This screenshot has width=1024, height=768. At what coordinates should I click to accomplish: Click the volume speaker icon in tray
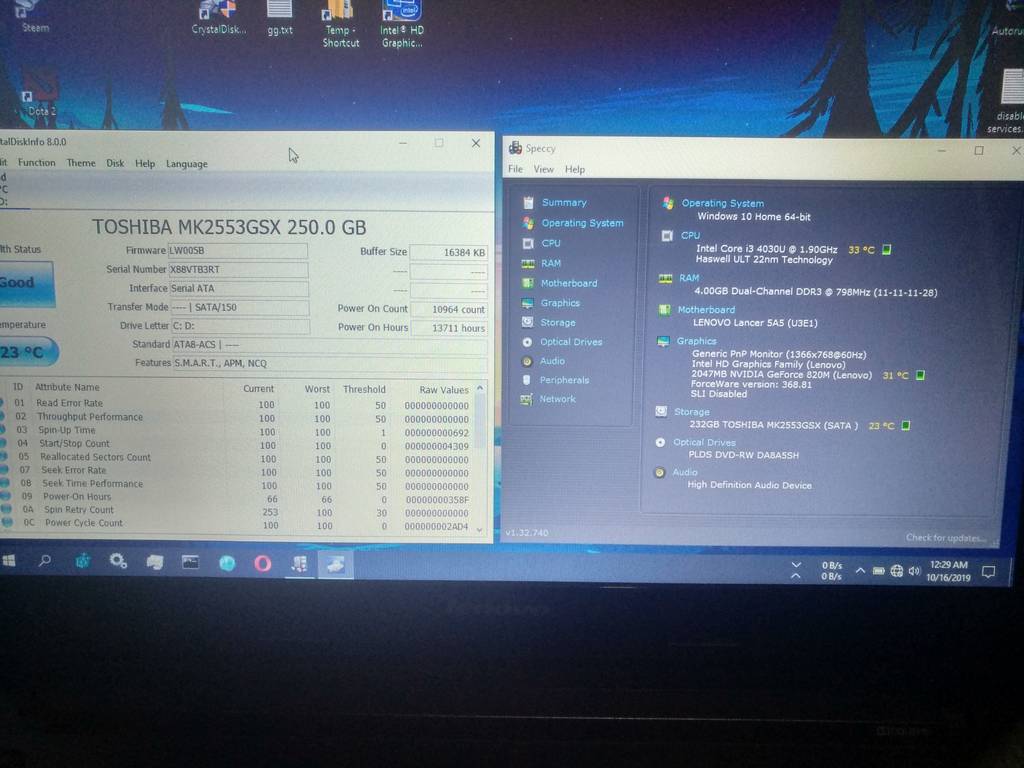(x=914, y=571)
